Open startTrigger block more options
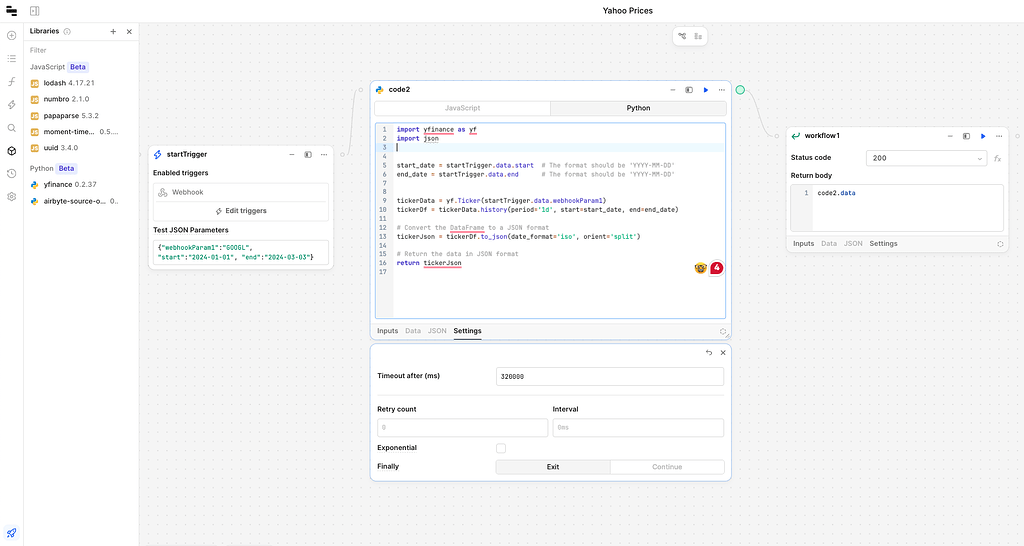The height and width of the screenshot is (546, 1024). pyautogui.click(x=324, y=155)
